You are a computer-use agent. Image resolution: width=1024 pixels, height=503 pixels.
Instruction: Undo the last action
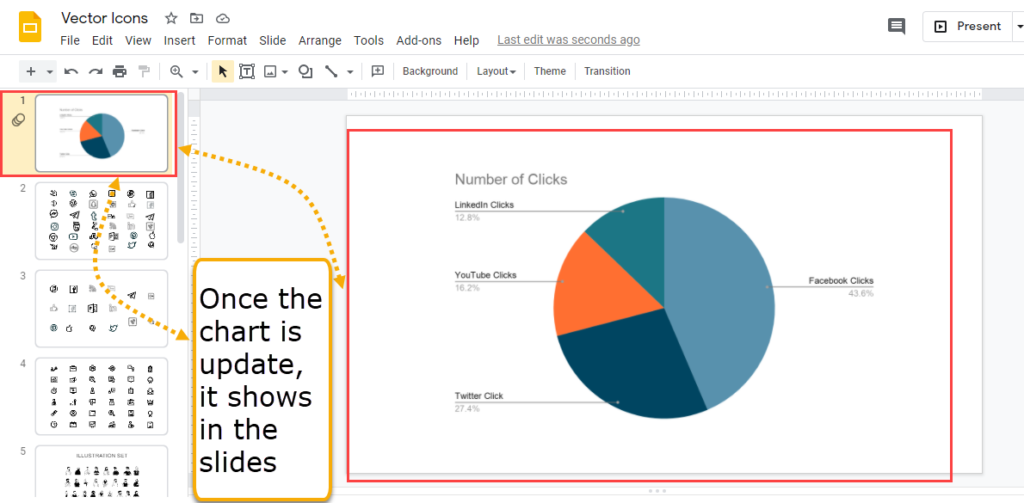coord(71,72)
